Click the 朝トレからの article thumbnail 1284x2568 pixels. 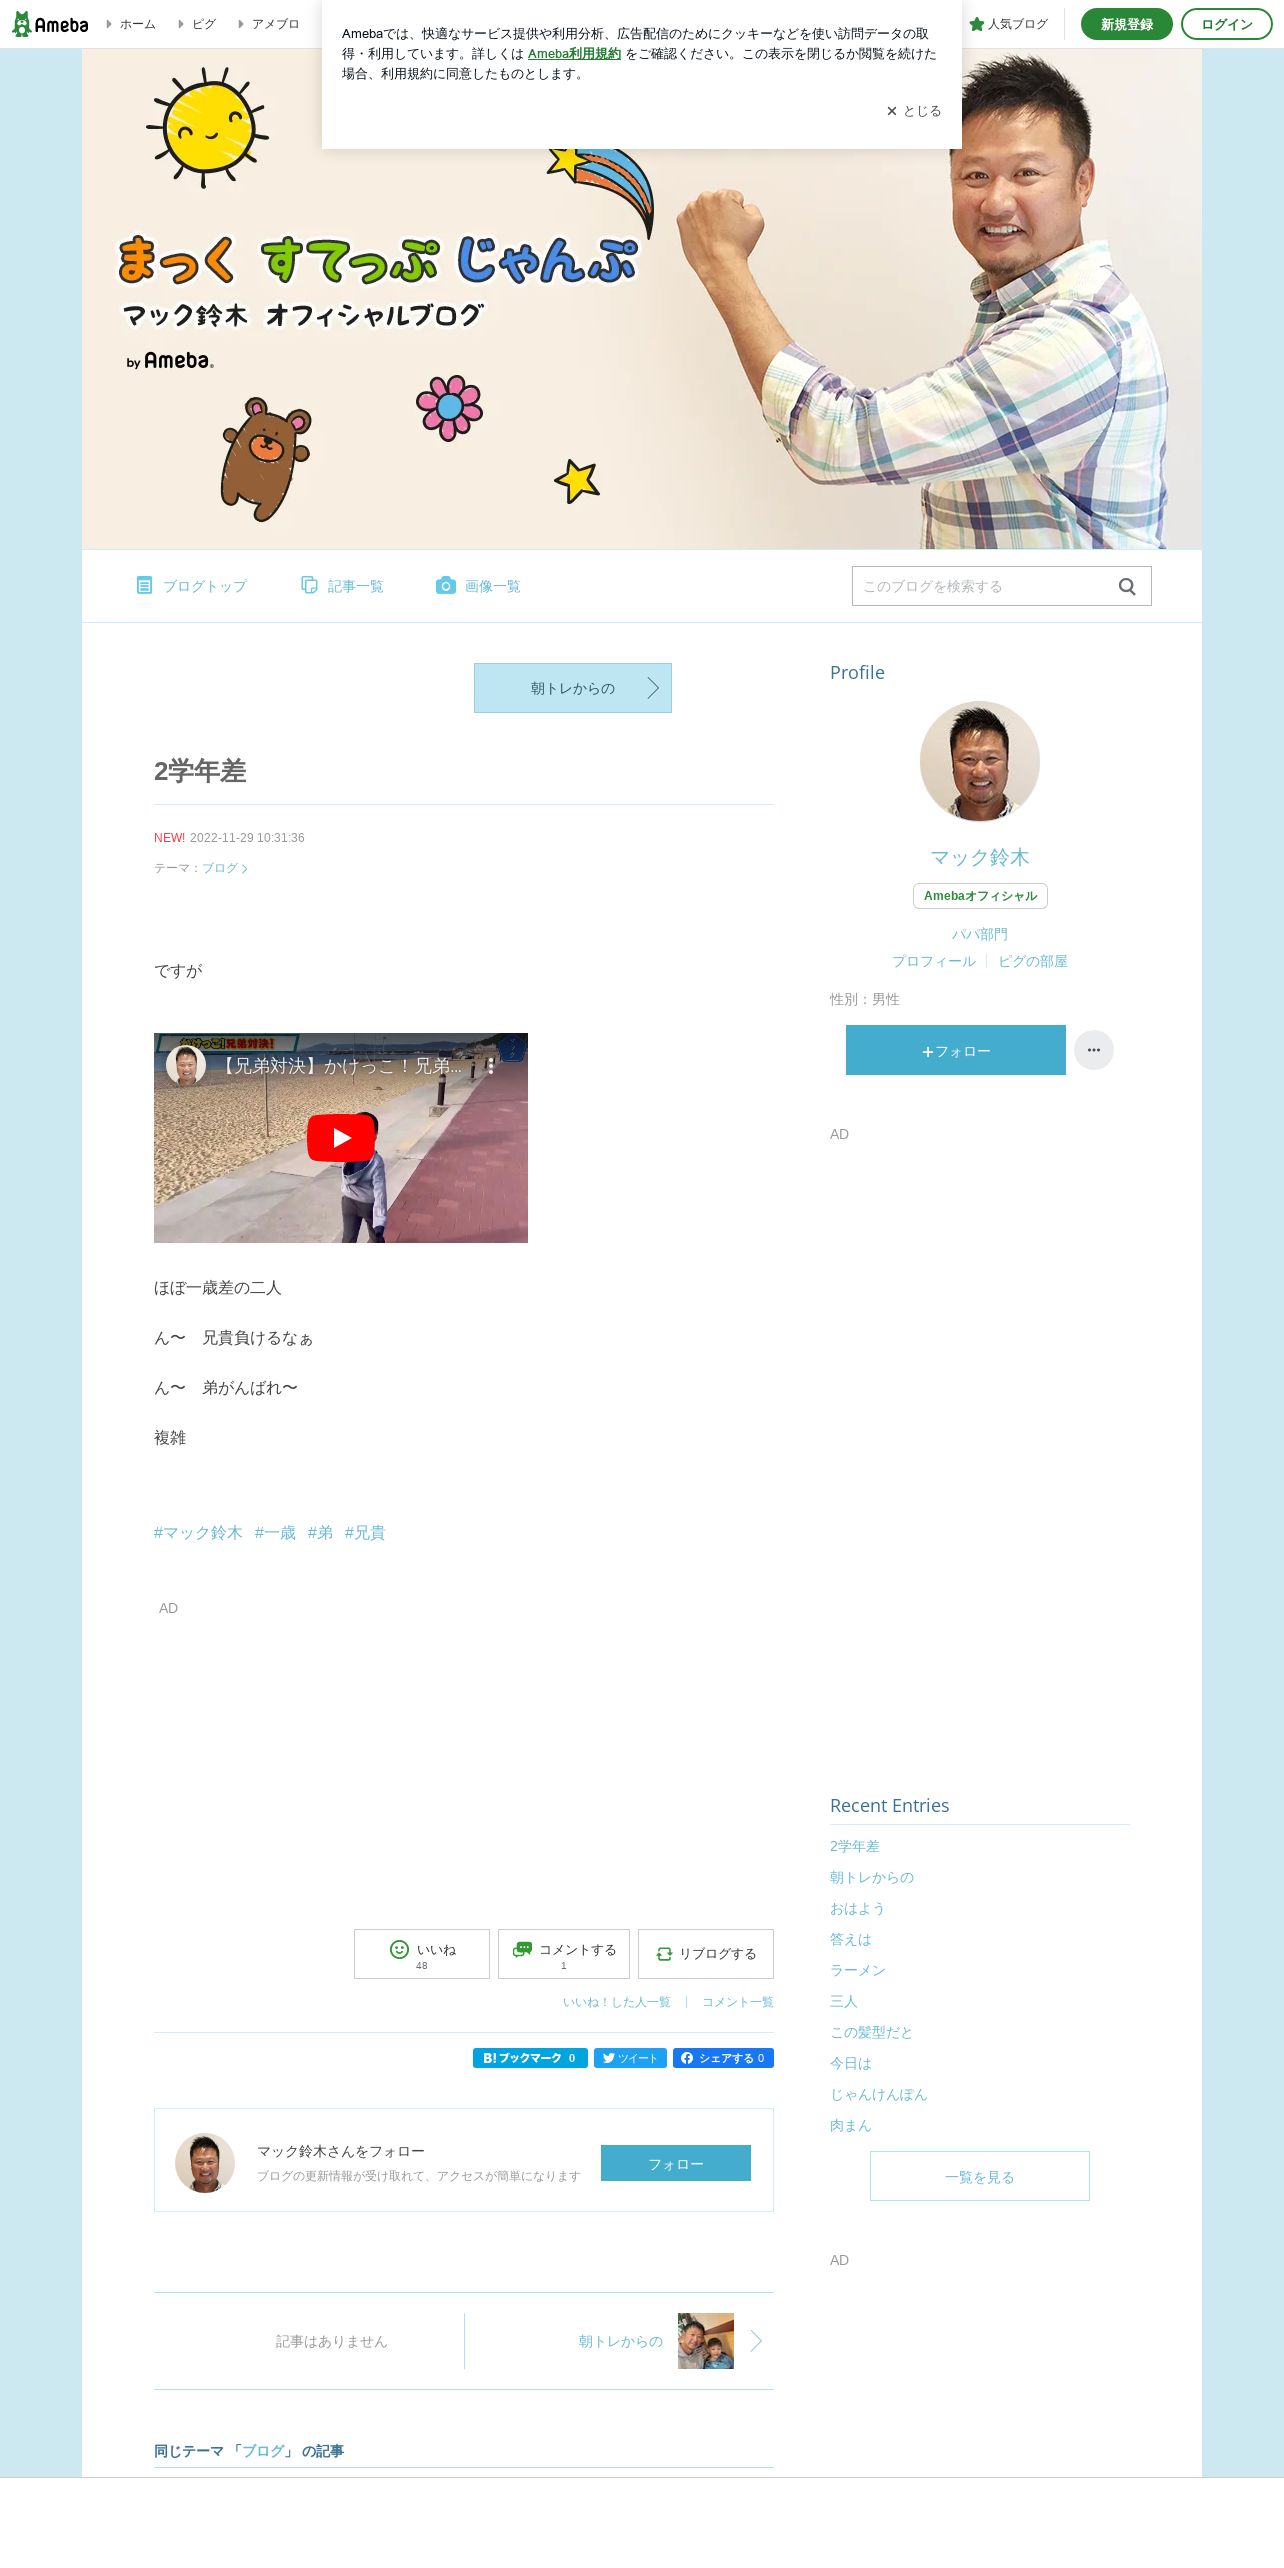706,2341
